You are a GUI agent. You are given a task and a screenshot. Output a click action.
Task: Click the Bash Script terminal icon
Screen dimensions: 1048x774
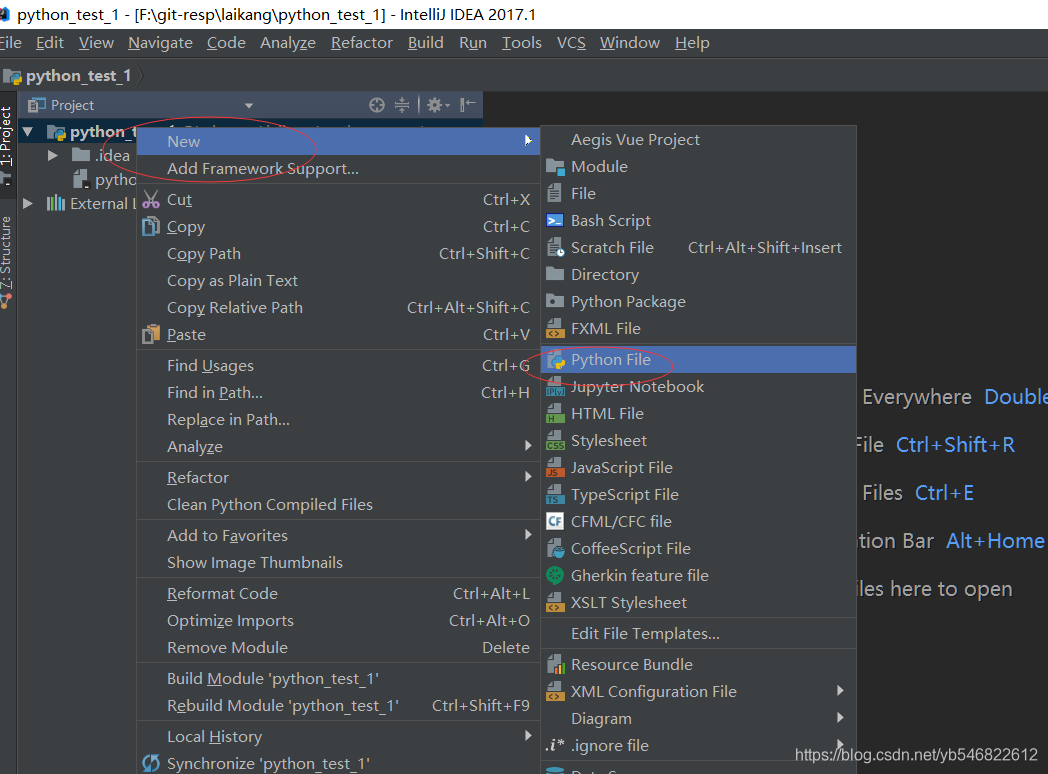point(555,221)
